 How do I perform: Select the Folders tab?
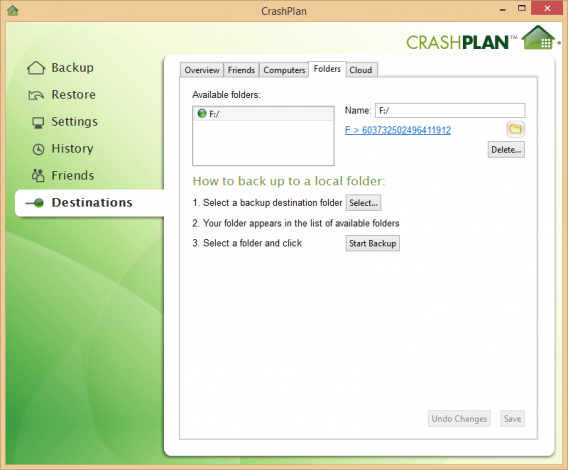327,69
